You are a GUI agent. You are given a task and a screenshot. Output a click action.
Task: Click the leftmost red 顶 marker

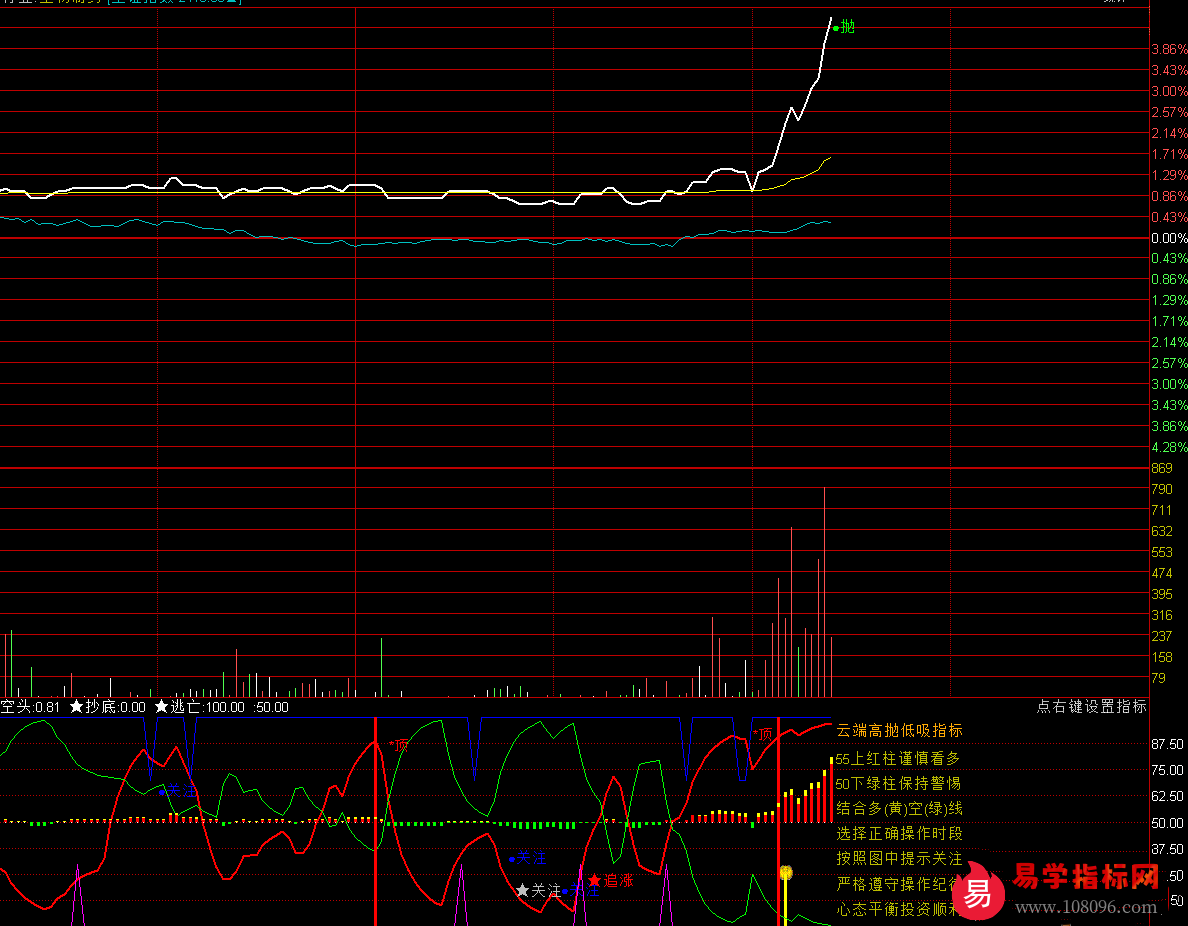click(x=399, y=745)
